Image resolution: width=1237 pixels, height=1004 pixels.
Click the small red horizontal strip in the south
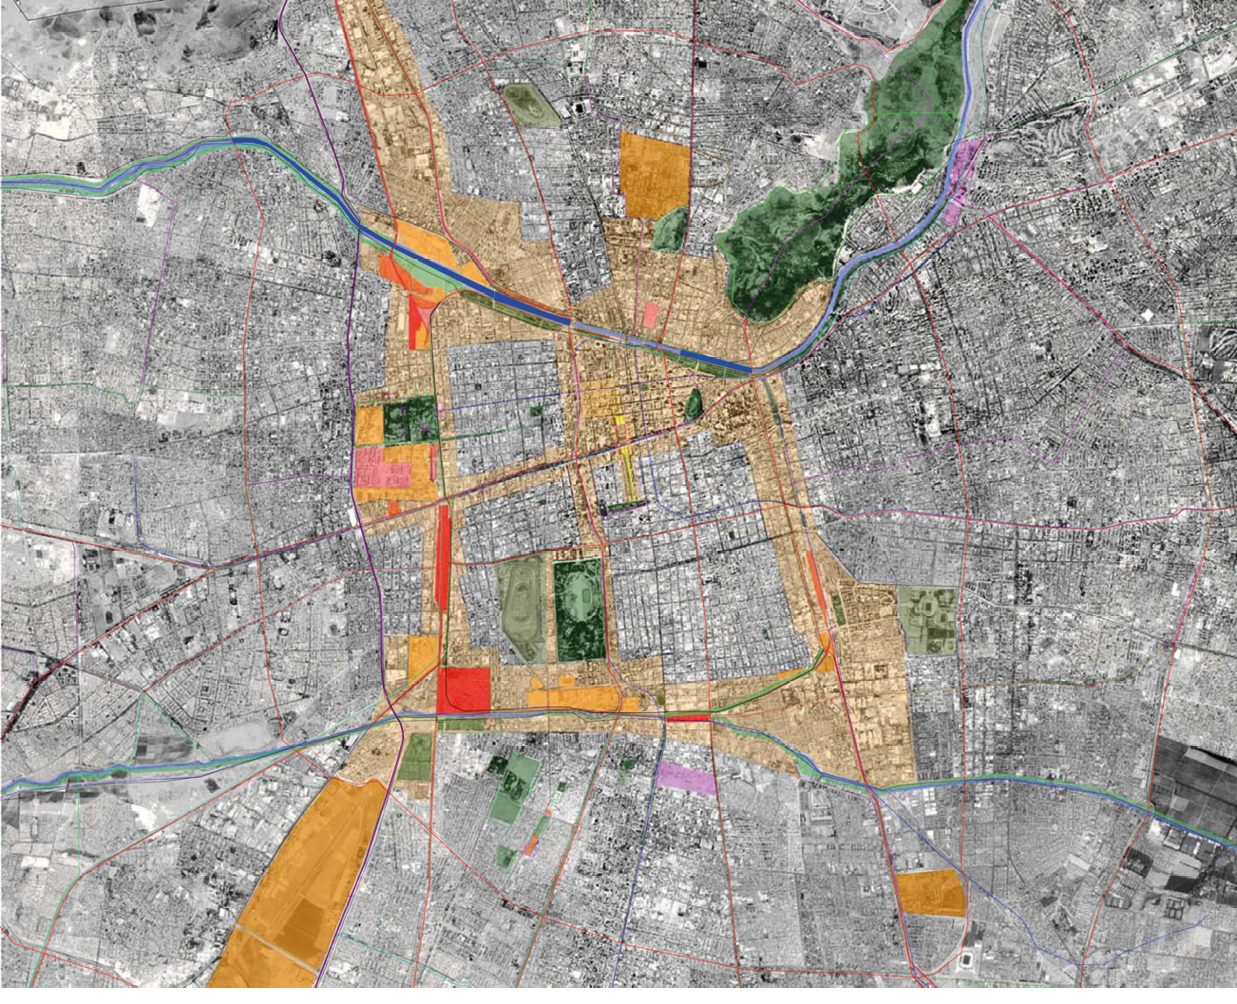click(x=688, y=718)
